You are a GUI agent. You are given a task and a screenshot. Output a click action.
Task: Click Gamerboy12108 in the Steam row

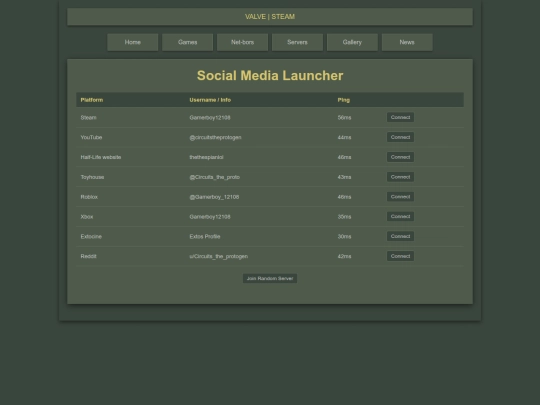(x=210, y=117)
